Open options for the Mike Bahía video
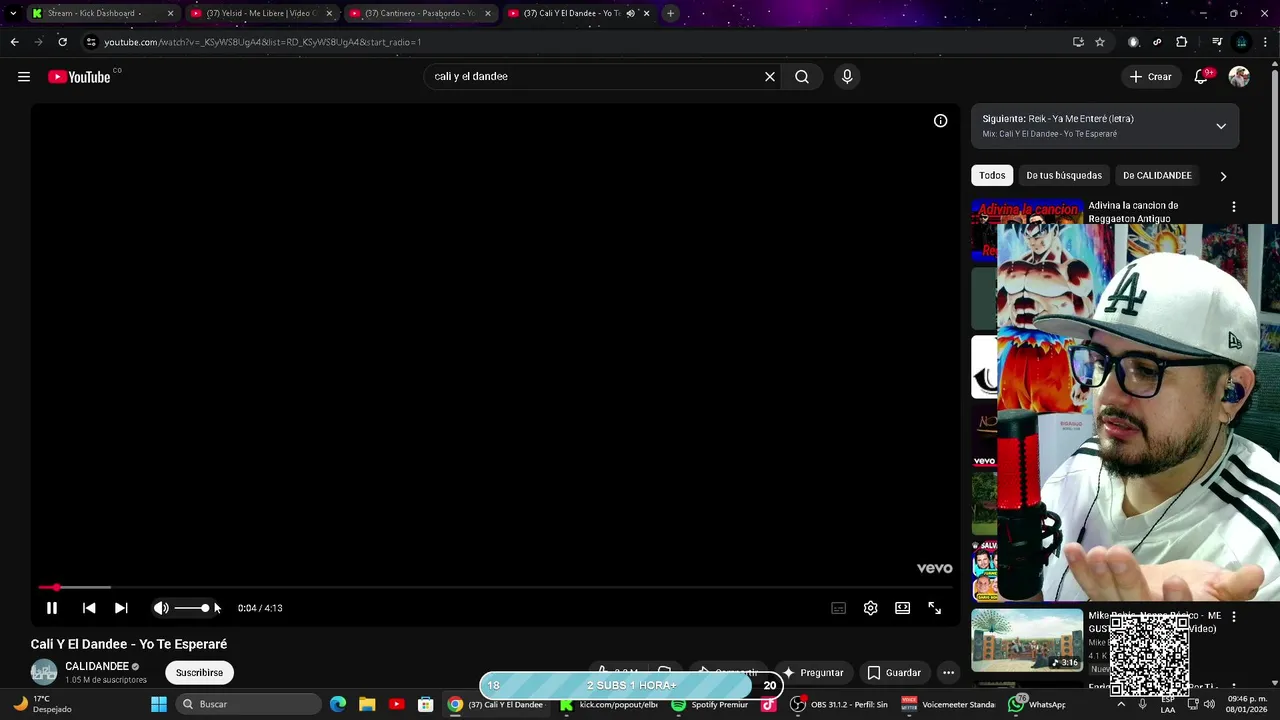This screenshot has width=1280, height=720. tap(1233, 617)
